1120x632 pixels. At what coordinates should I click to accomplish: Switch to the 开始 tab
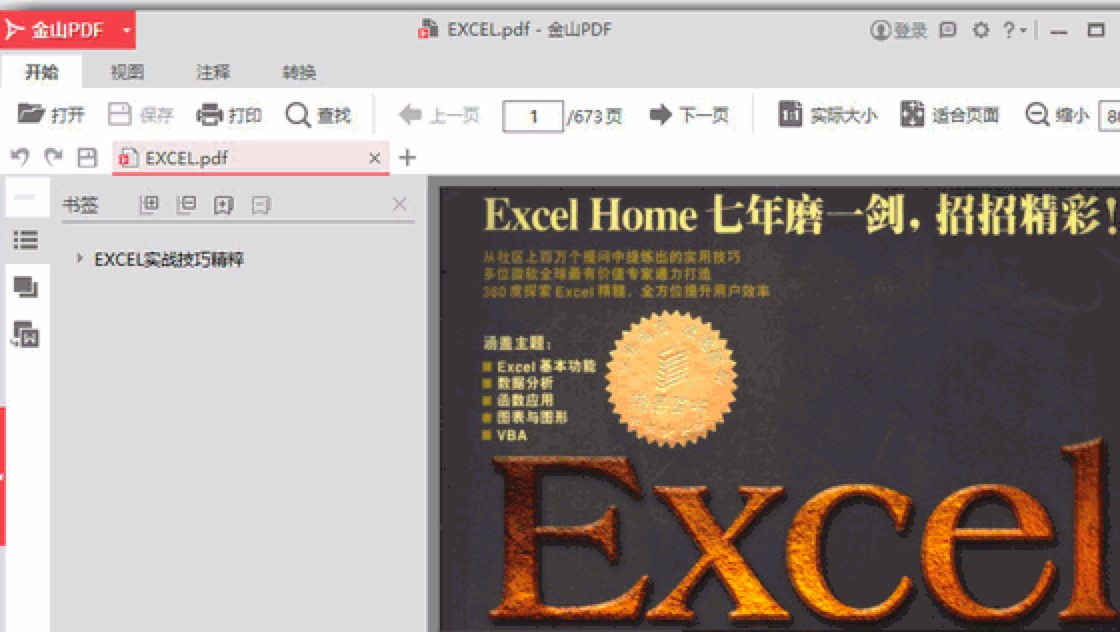[42, 72]
